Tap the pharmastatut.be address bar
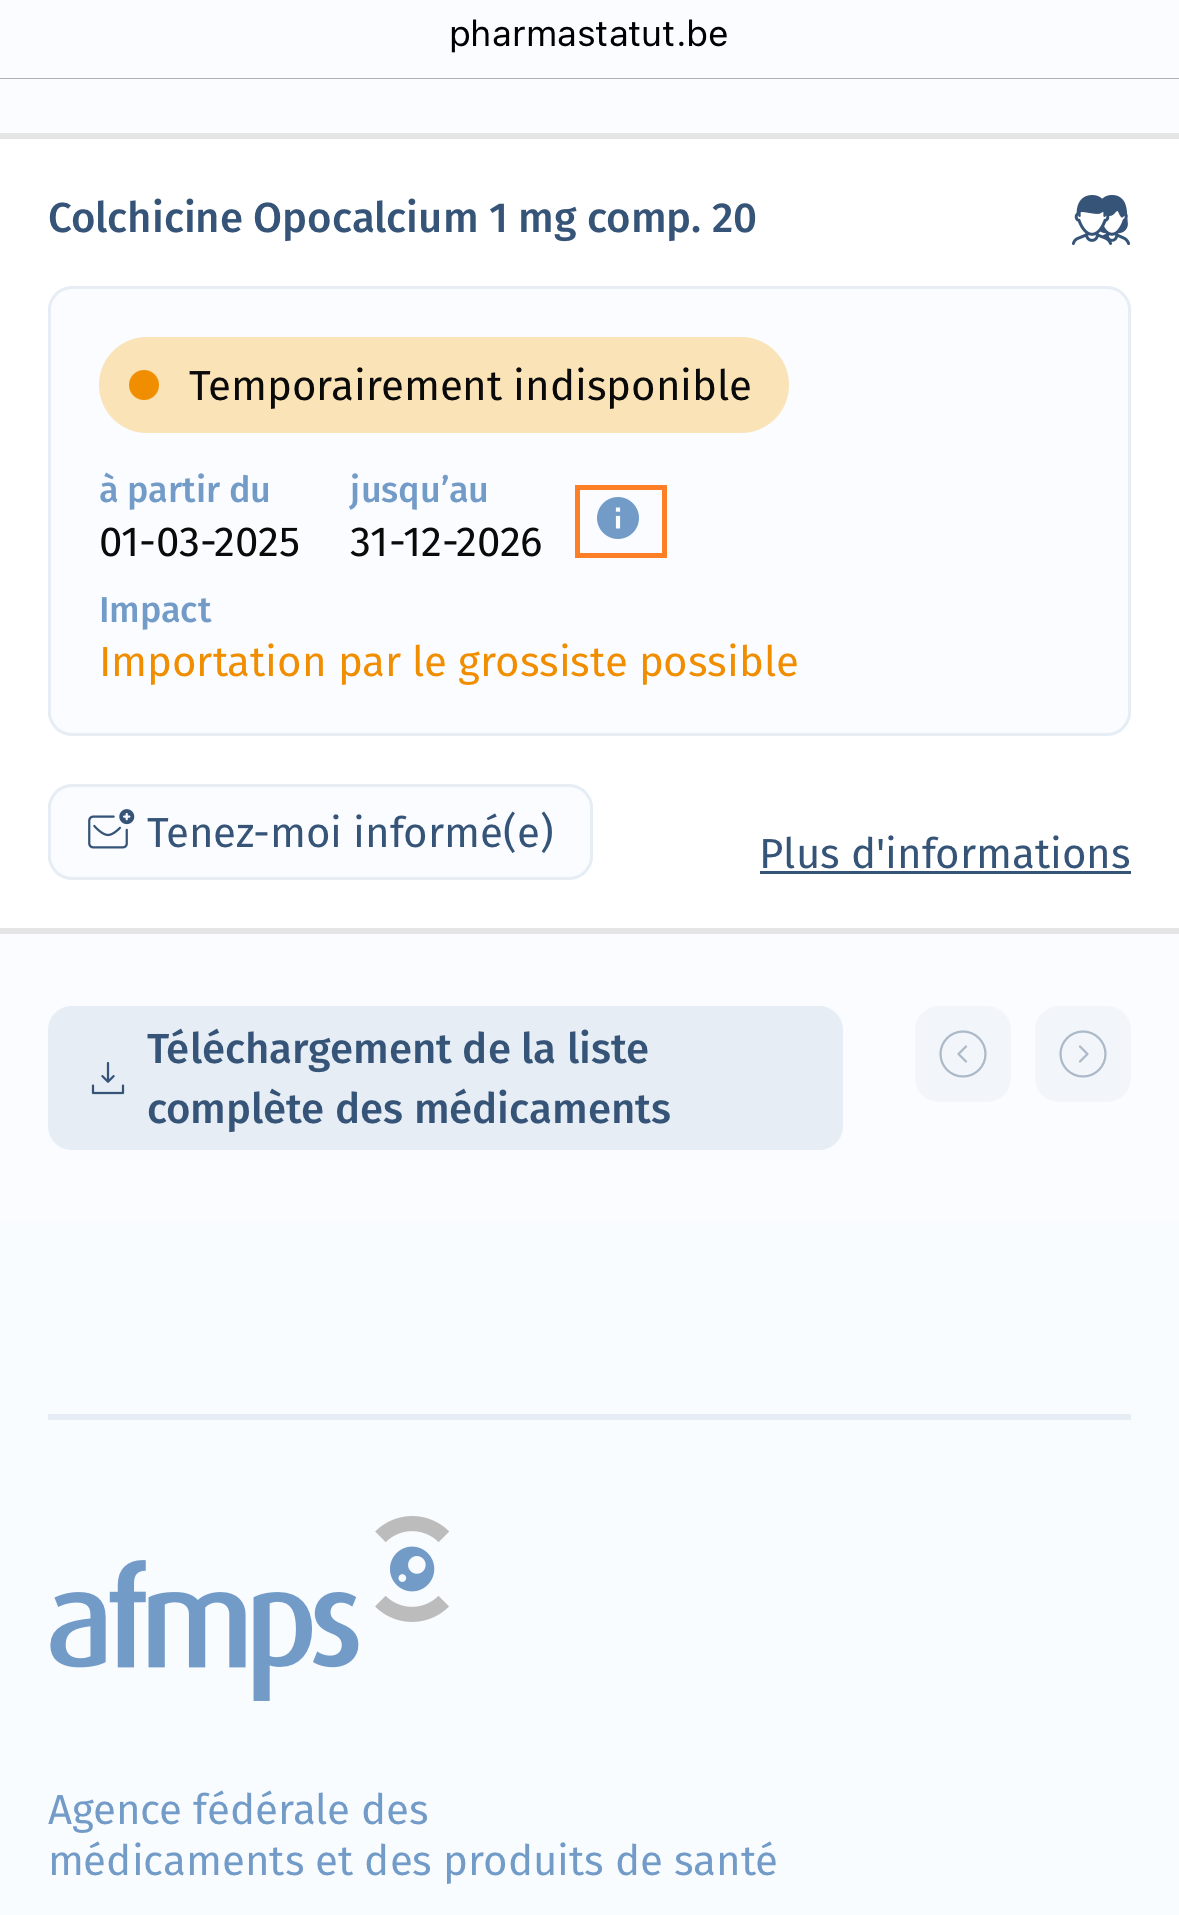1179x1915 pixels. tap(589, 35)
